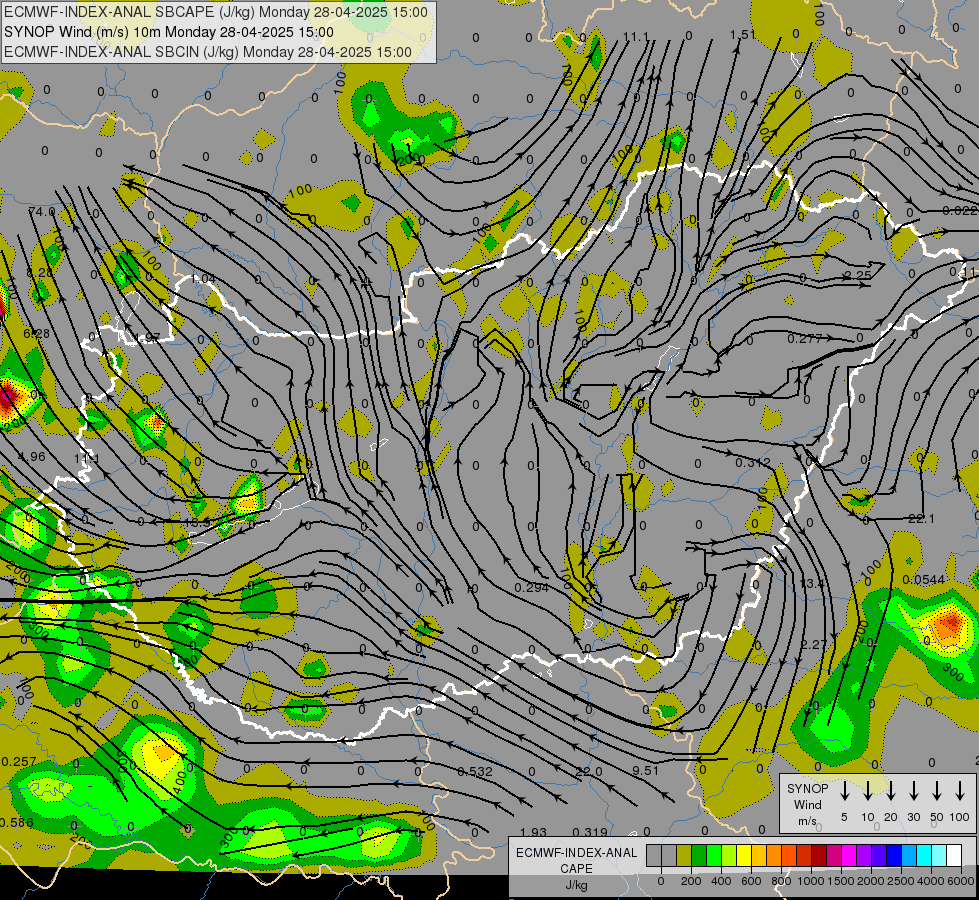Click the 2.25 value on the map
This screenshot has width=979, height=900.
pyautogui.click(x=857, y=275)
